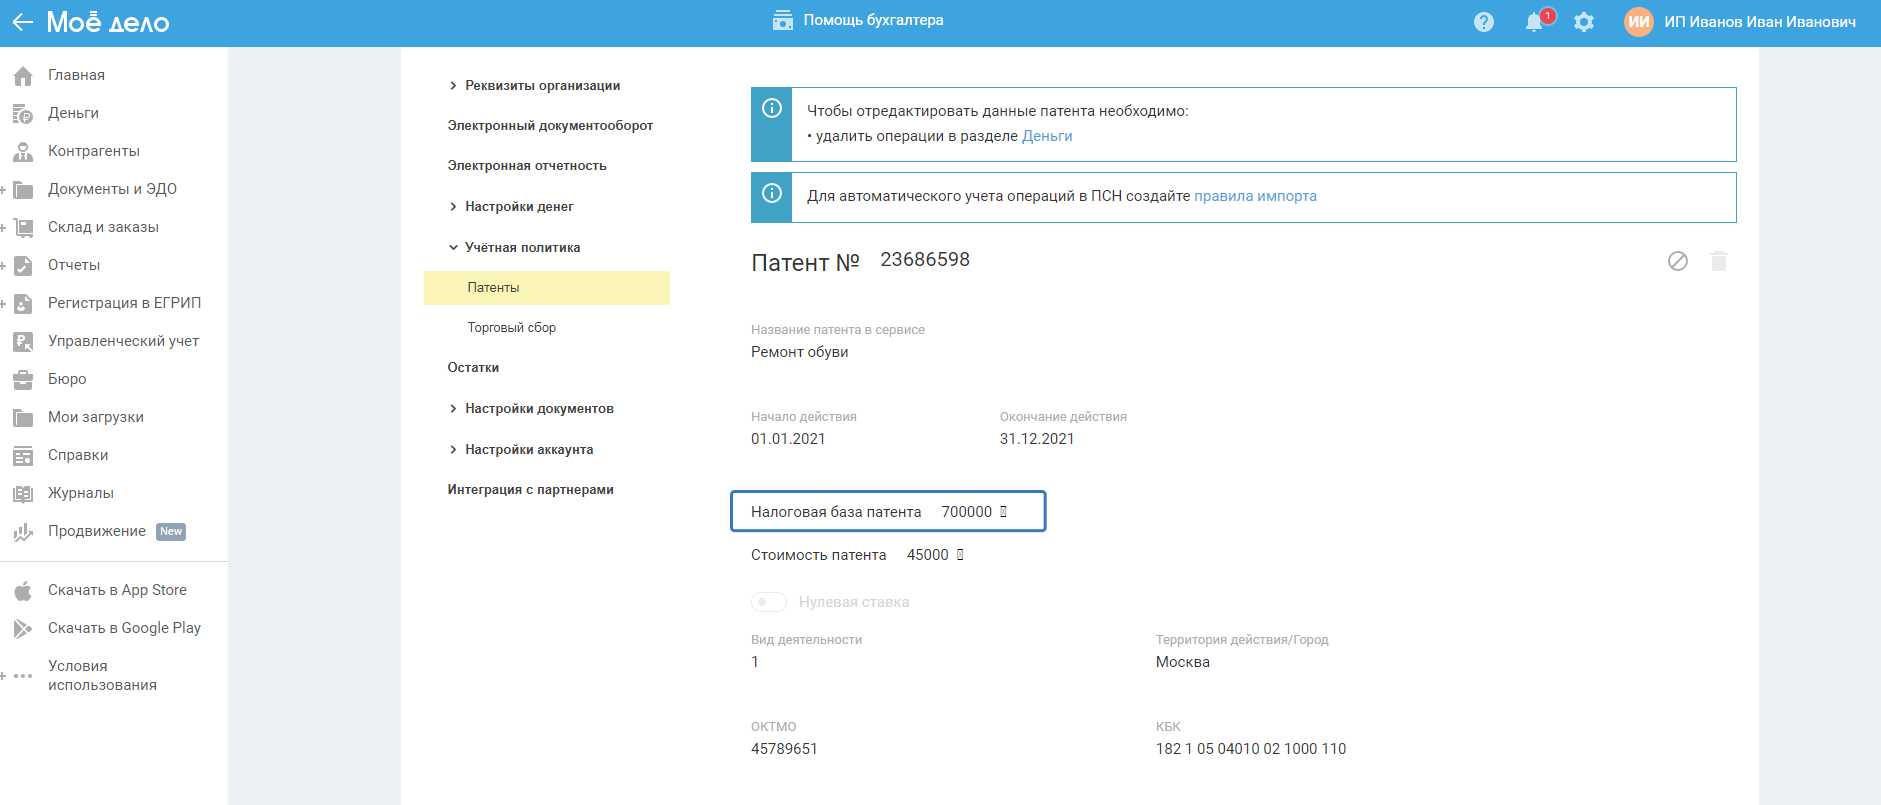Click the Справки icon

[x=23, y=456]
